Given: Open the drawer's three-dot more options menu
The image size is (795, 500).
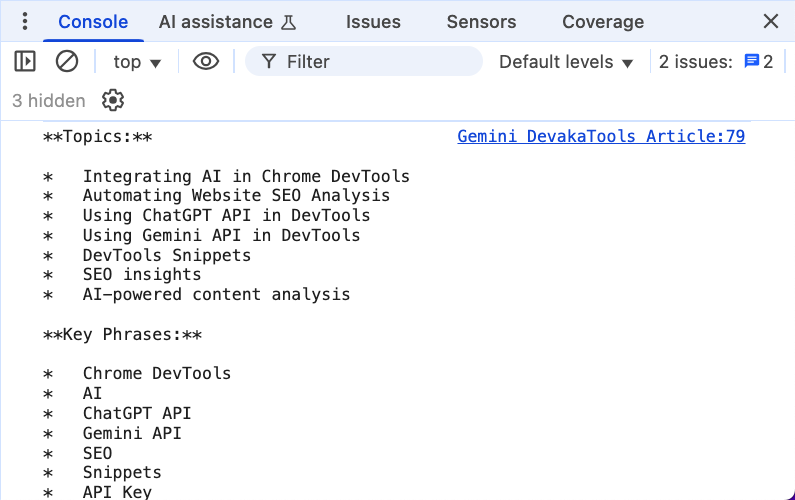Looking at the screenshot, I should click(x=25, y=21).
